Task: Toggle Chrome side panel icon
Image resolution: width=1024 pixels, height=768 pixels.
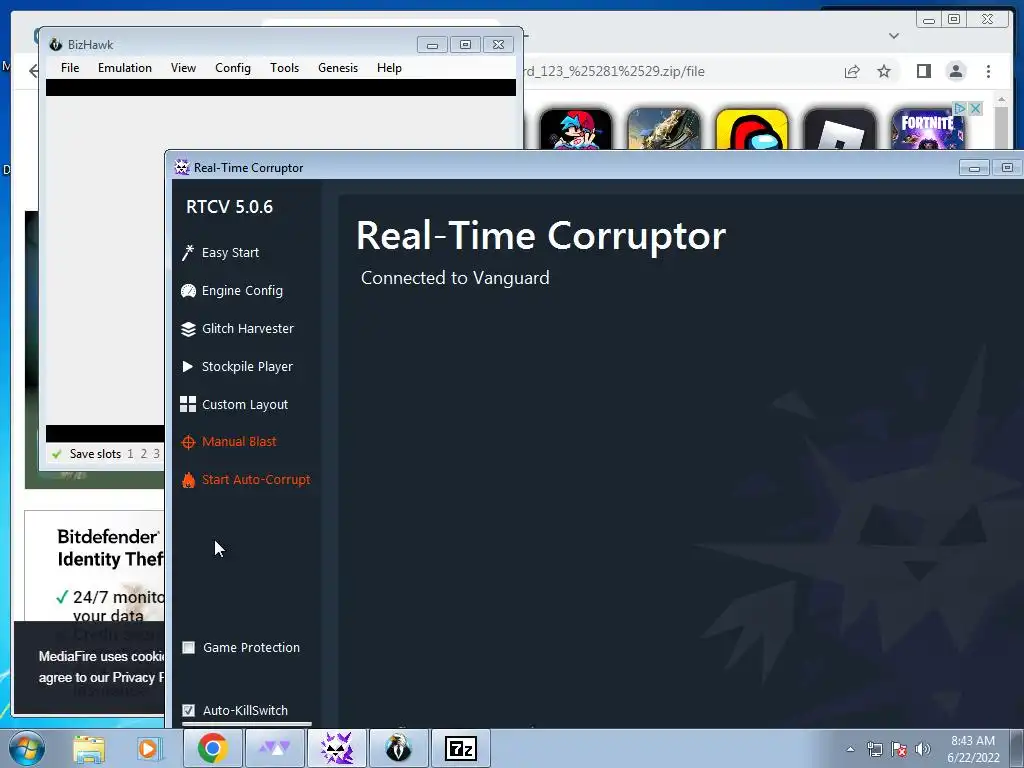Action: click(x=923, y=71)
